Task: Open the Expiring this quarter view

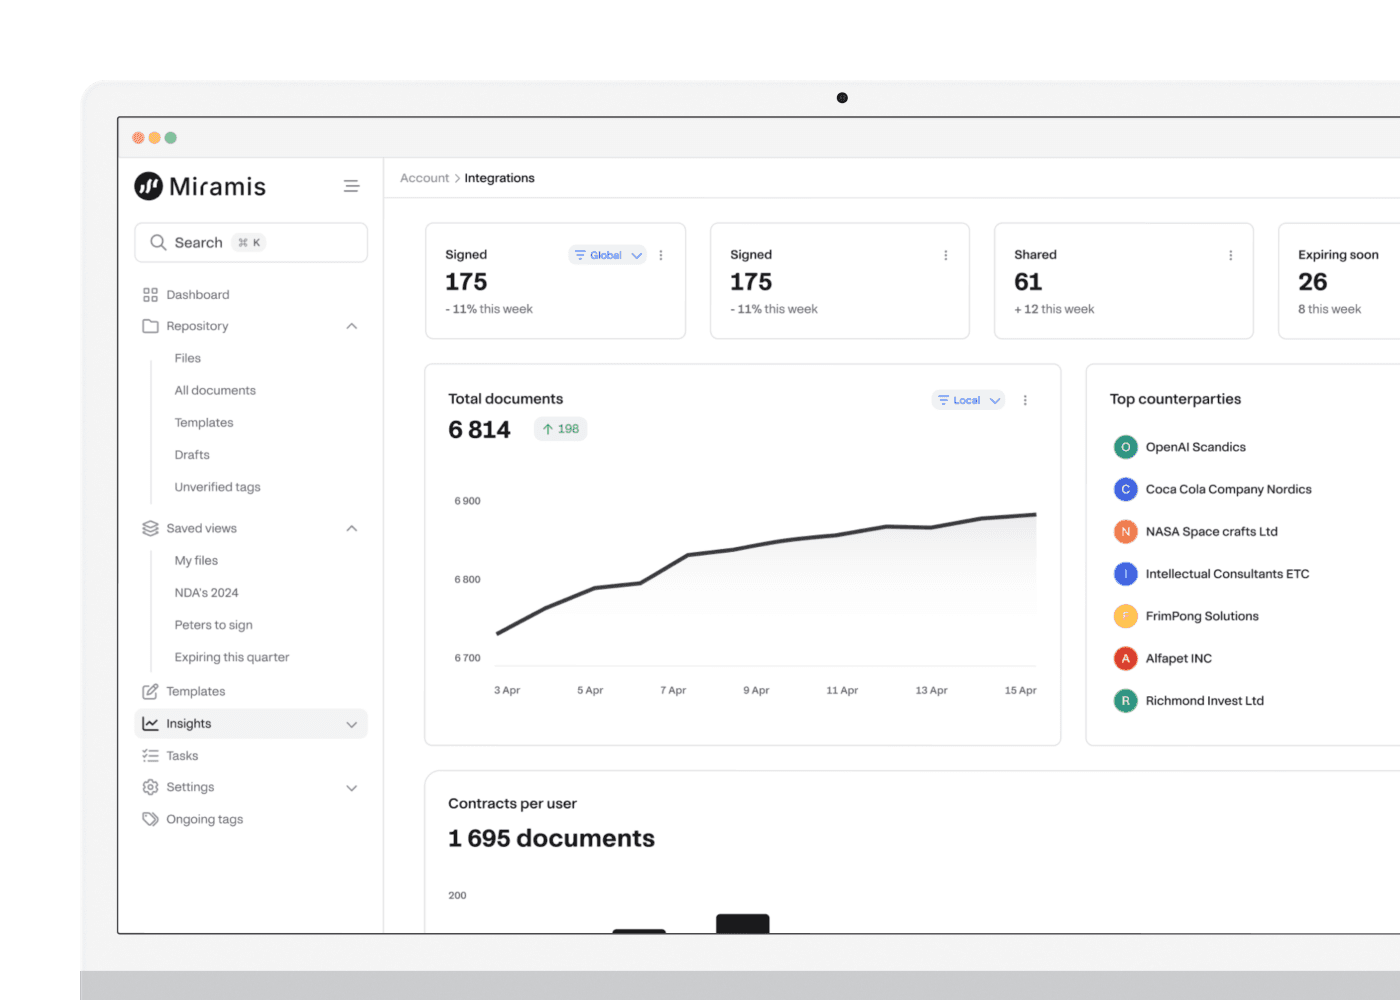Action: coord(232,657)
